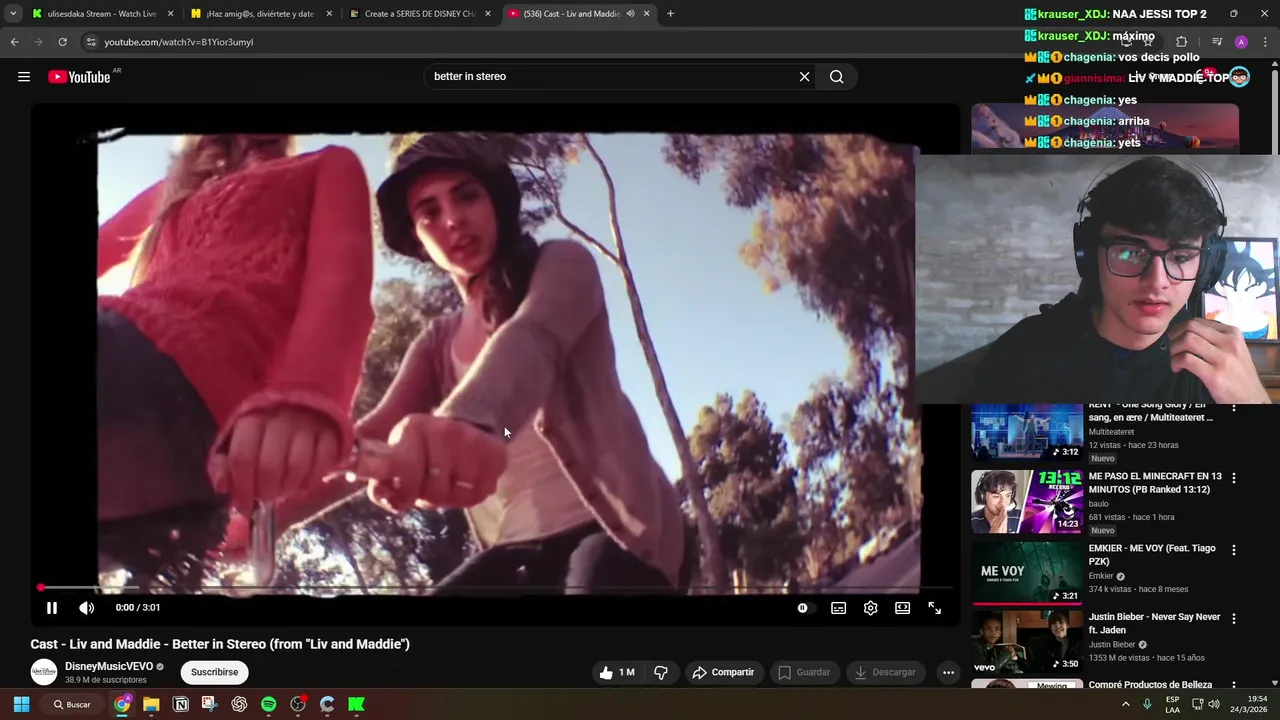Enter full screen mode

(x=934, y=608)
